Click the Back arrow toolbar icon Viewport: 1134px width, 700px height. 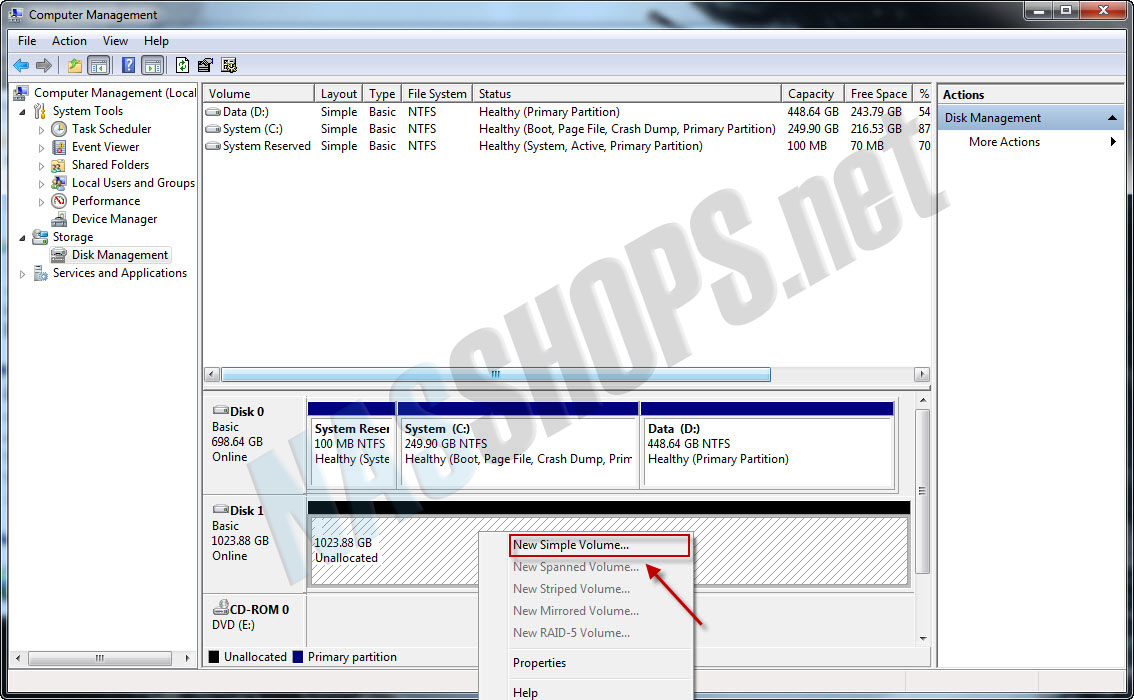pyautogui.click(x=21, y=66)
